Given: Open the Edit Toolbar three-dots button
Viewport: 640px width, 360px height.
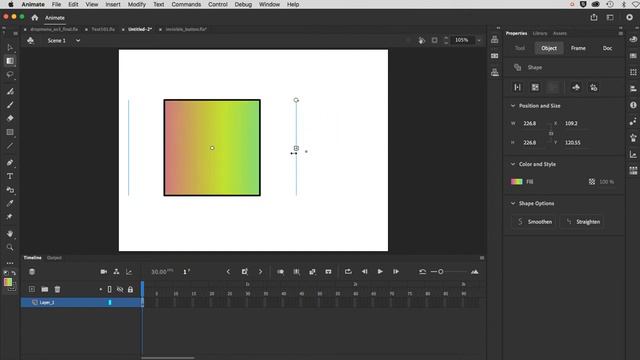Looking at the screenshot, I should [10, 263].
